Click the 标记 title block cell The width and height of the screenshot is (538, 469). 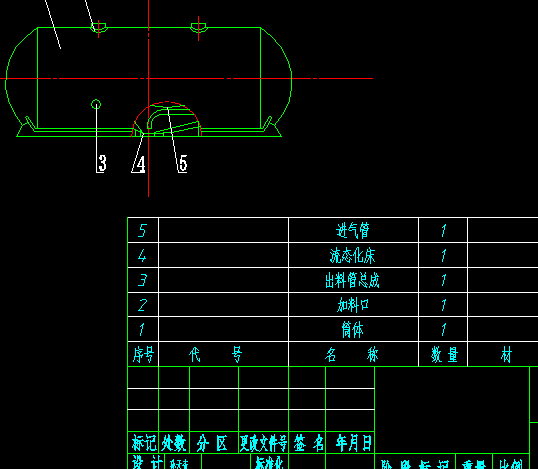[x=143, y=443]
